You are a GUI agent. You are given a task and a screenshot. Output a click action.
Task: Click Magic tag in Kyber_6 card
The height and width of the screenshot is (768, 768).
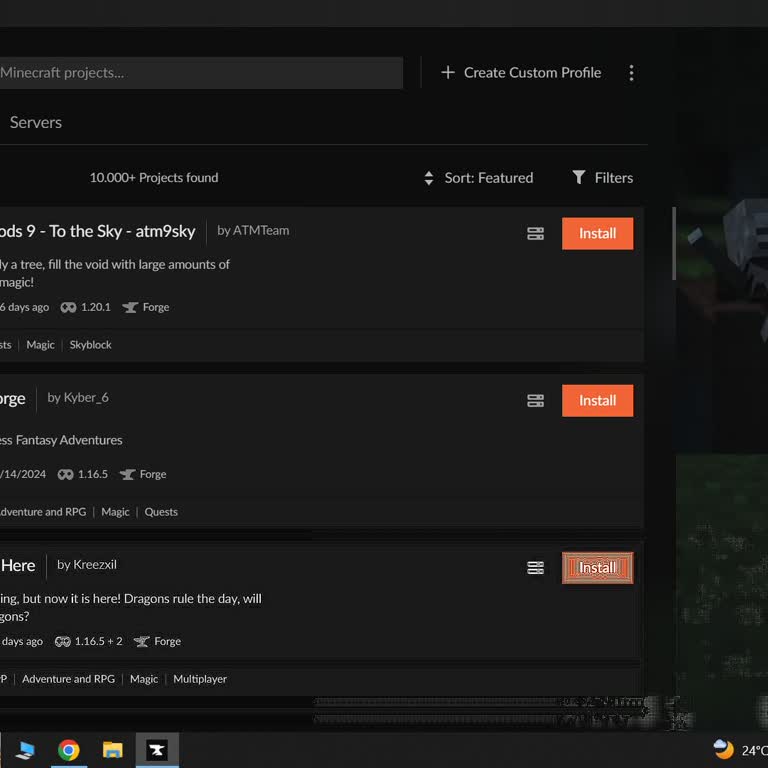coord(115,512)
